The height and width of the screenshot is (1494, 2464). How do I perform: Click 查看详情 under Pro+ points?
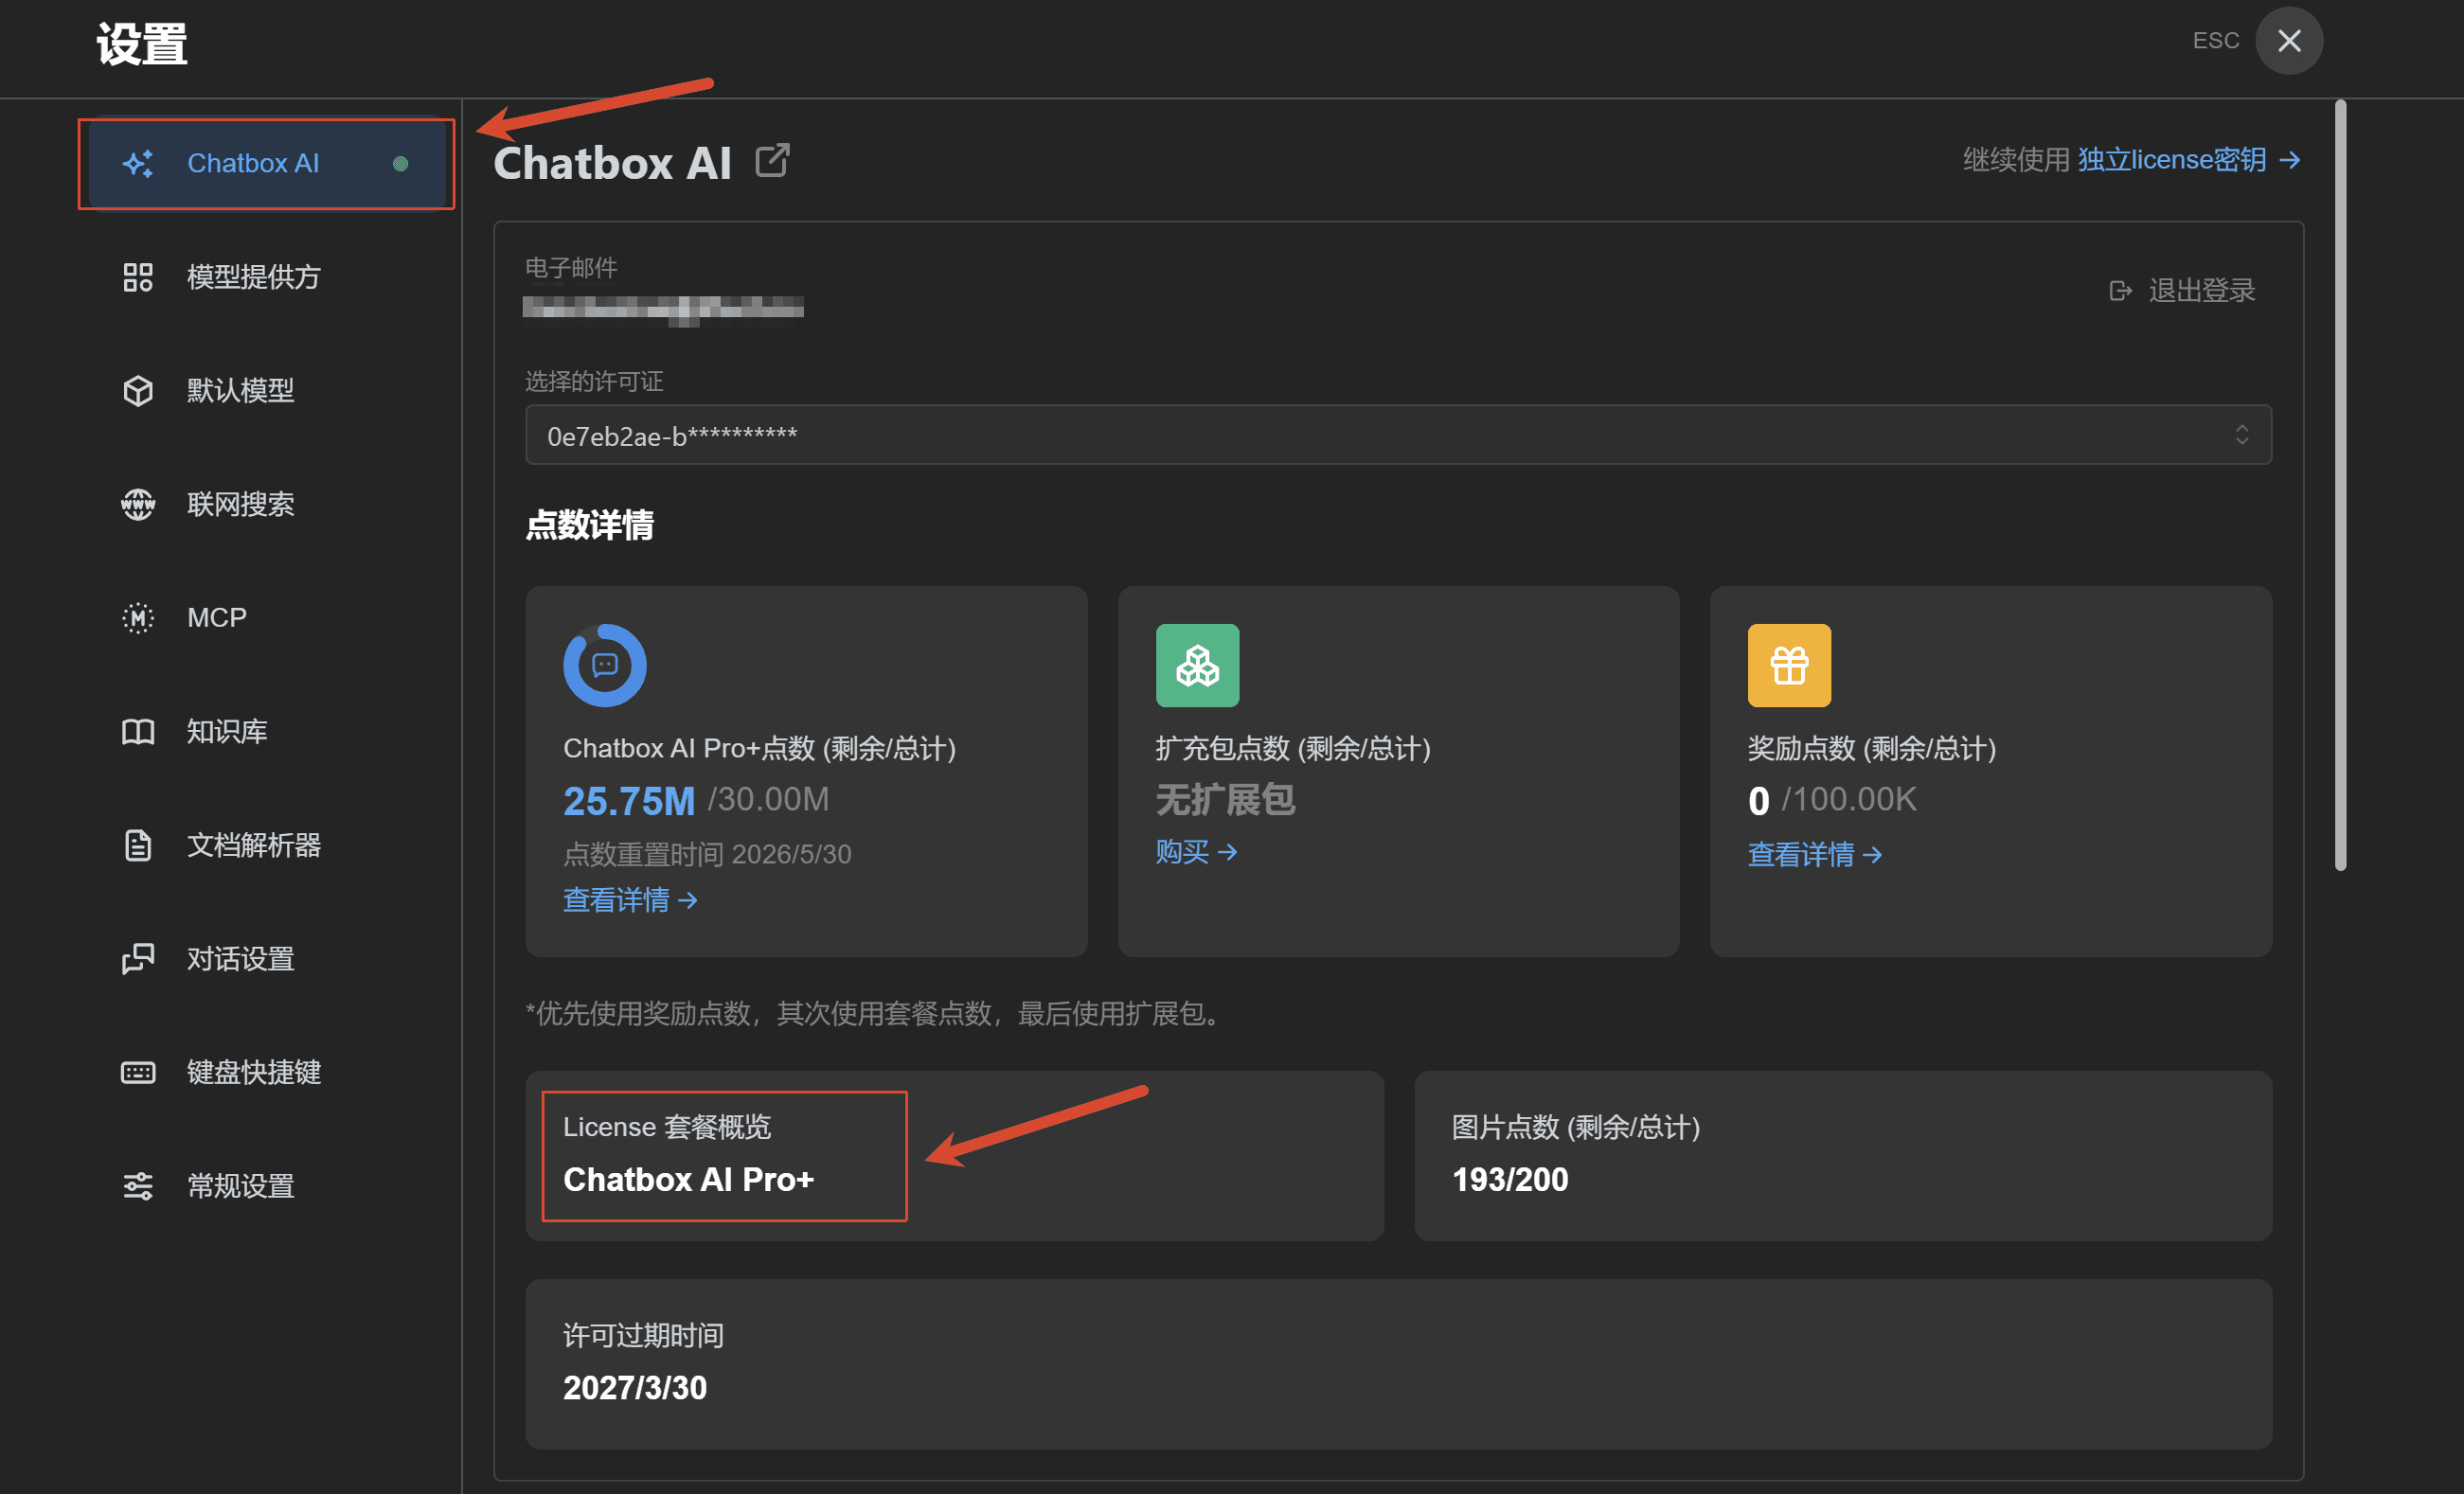(630, 901)
